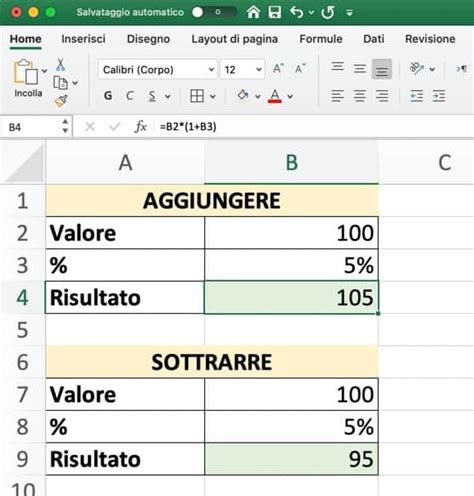Expand the fill color arrow
The image size is (474, 496).
coord(258,97)
